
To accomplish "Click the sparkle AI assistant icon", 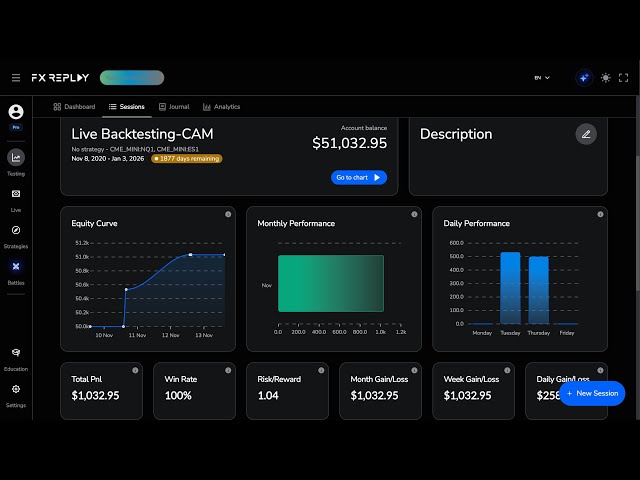I will pyautogui.click(x=584, y=78).
